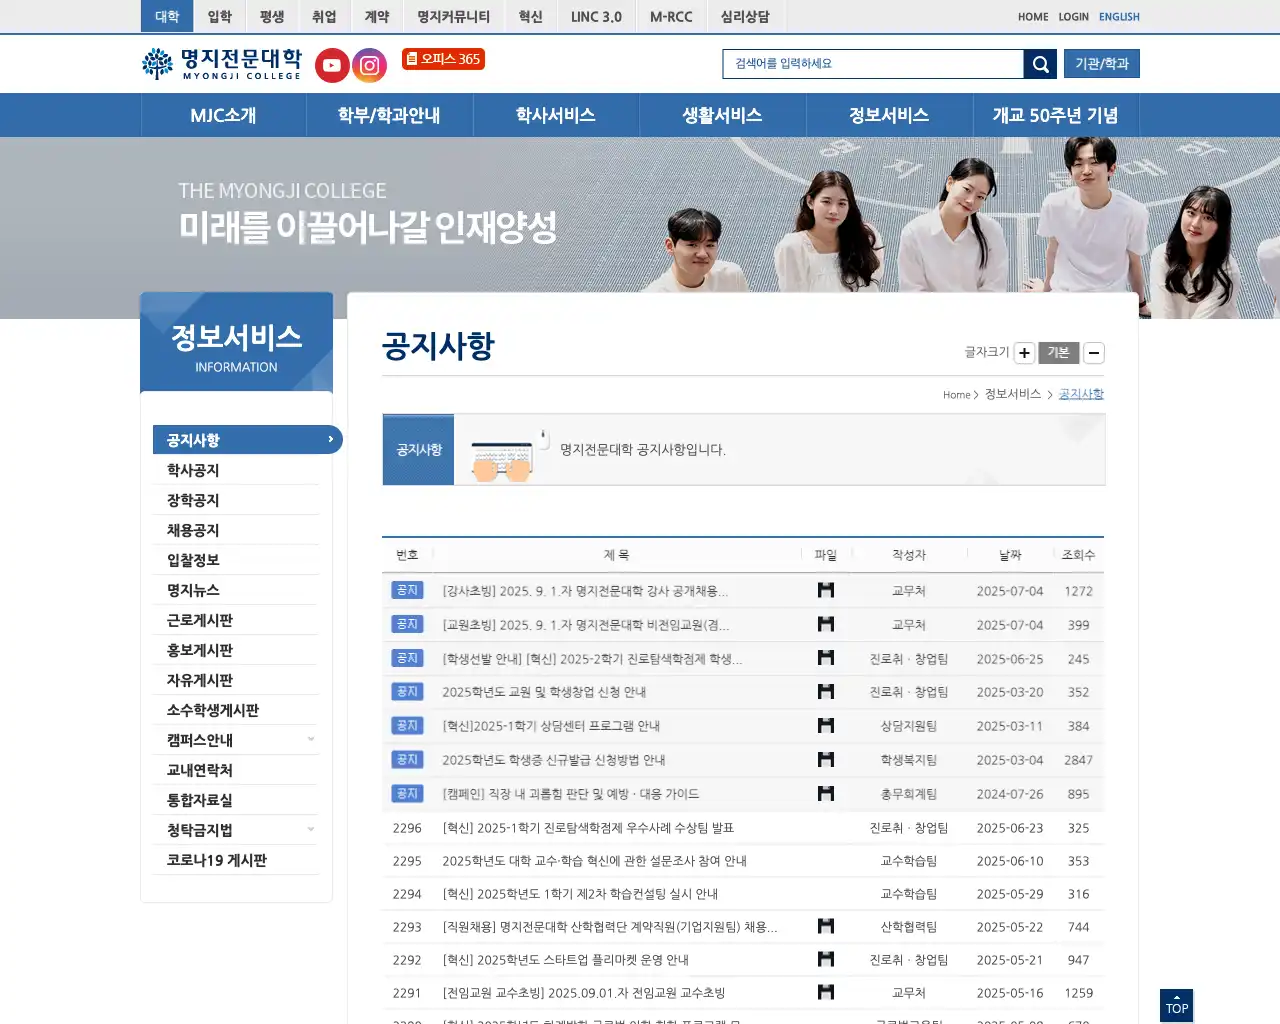Download file for 강사초빙 2025. 9. 1 notice
This screenshot has width=1280, height=1024.
(x=826, y=590)
